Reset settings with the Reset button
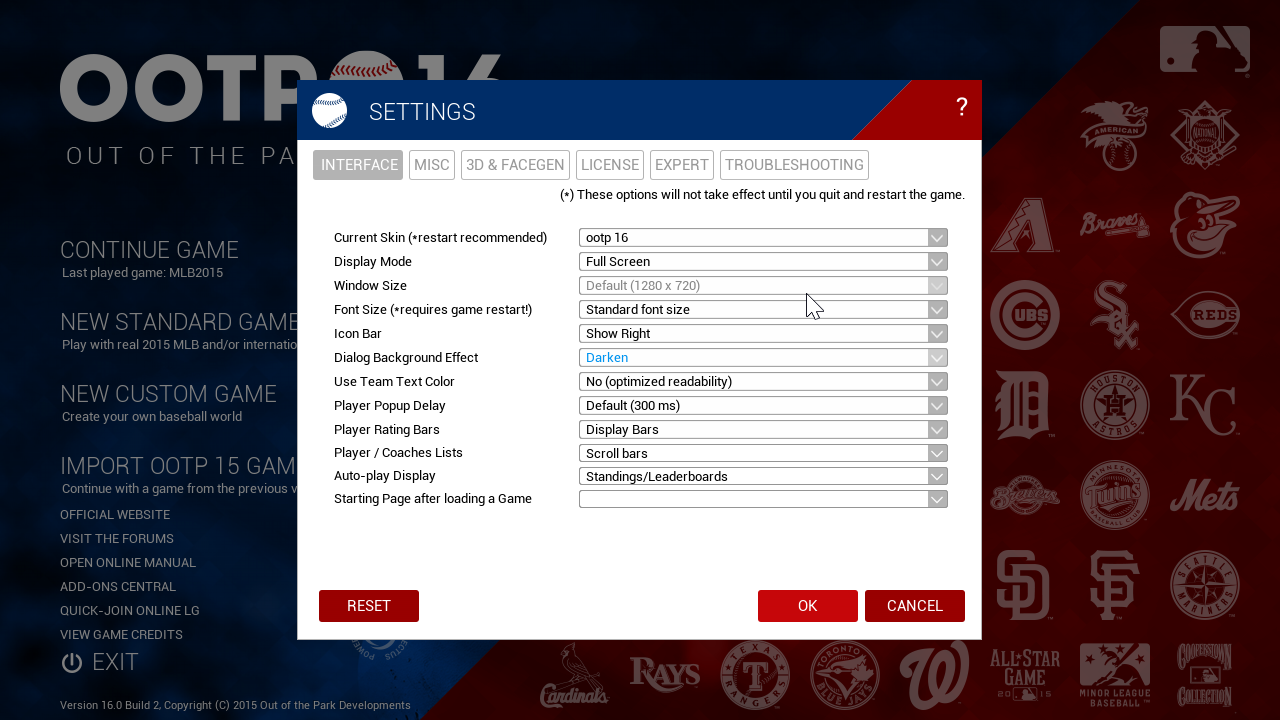This screenshot has height=720, width=1280. (369, 606)
